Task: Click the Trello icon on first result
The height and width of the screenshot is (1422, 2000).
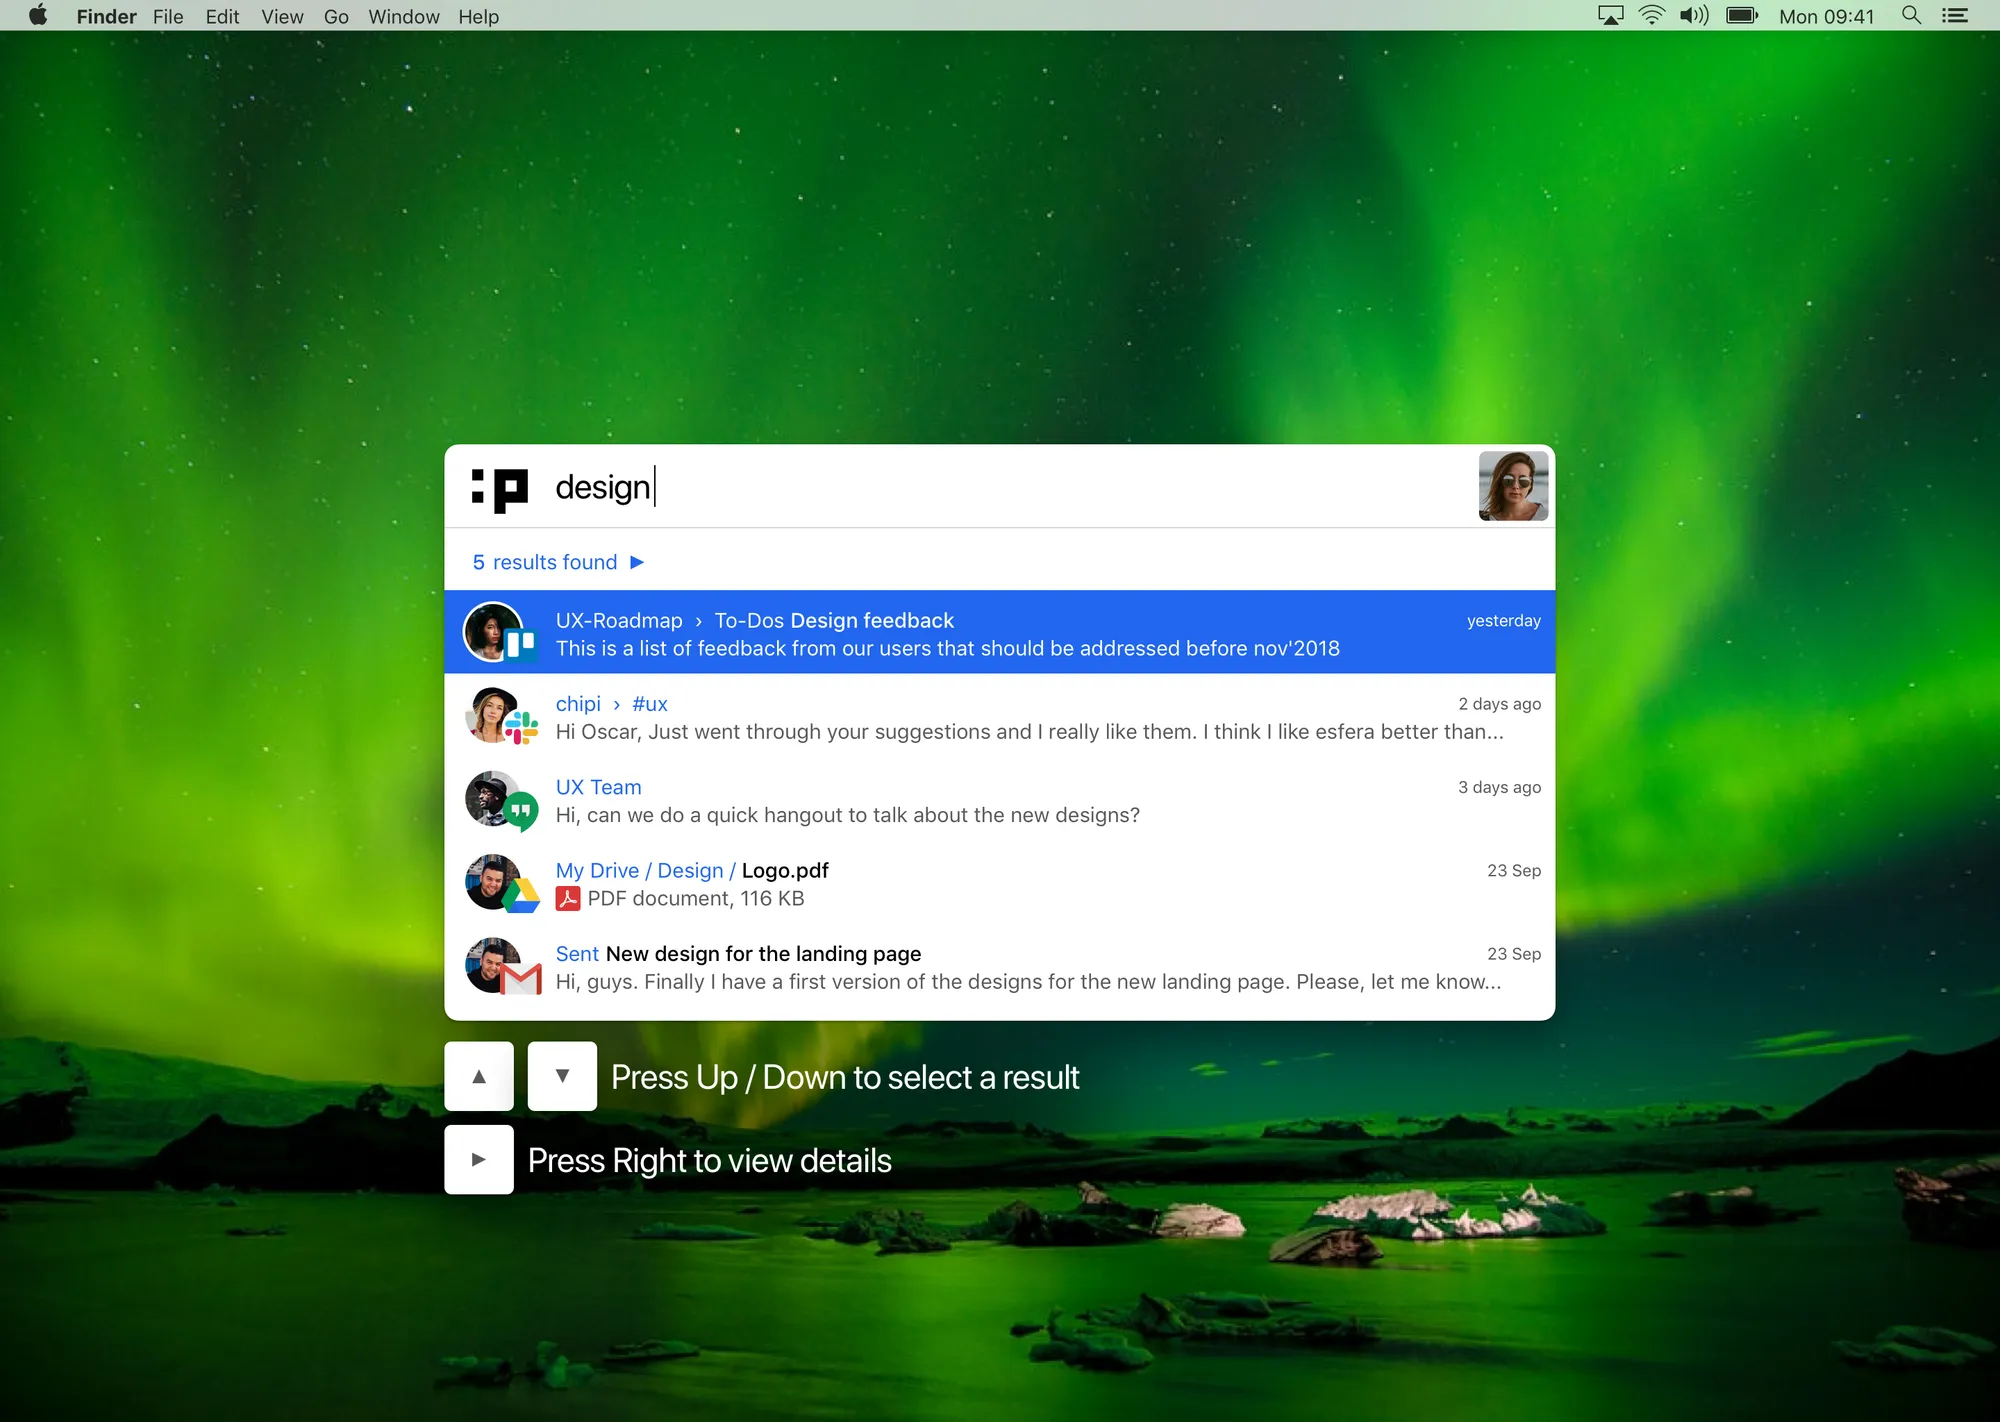Action: pyautogui.click(x=520, y=645)
